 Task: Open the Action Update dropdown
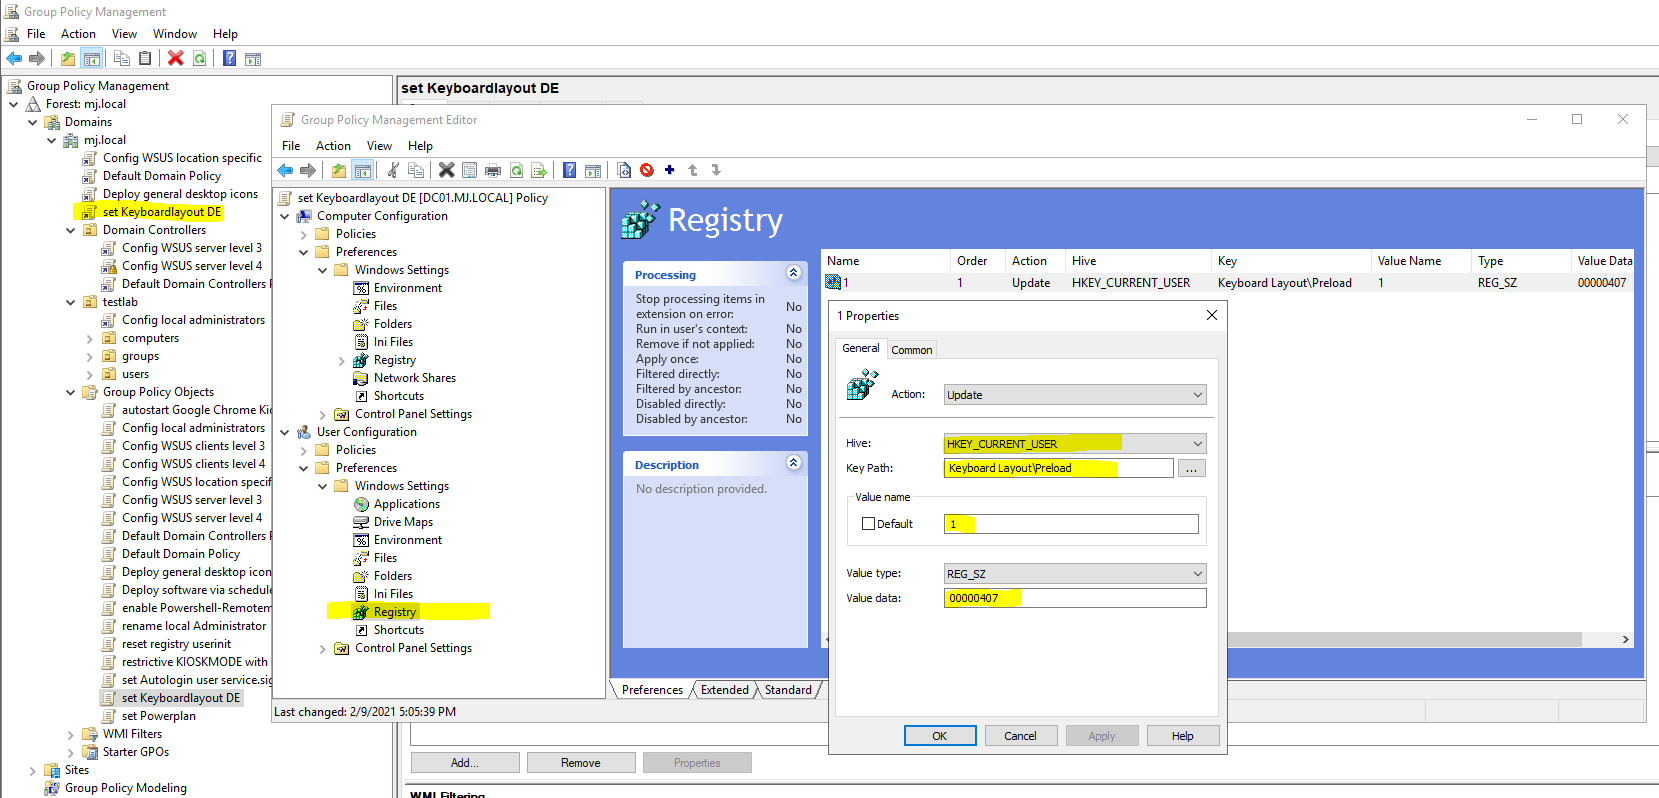[x=1075, y=395]
